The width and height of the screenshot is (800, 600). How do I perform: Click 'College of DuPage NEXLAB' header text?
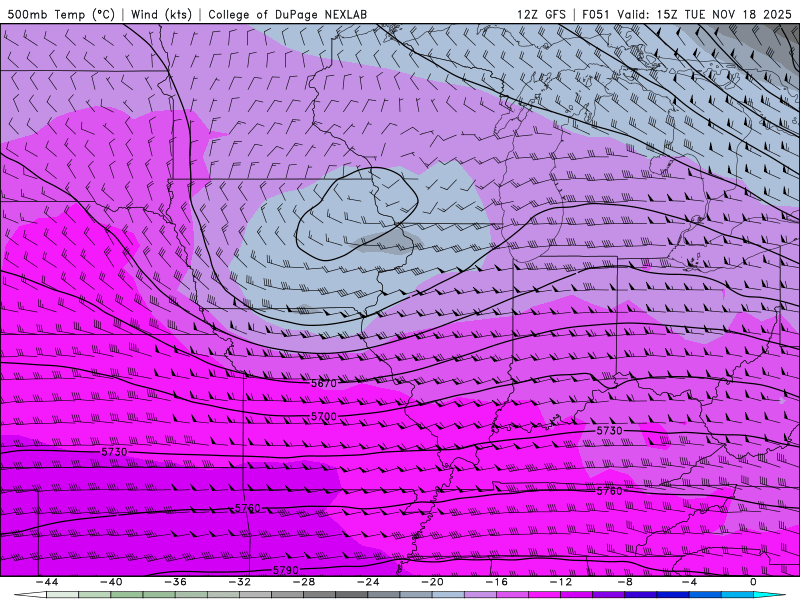tap(287, 14)
